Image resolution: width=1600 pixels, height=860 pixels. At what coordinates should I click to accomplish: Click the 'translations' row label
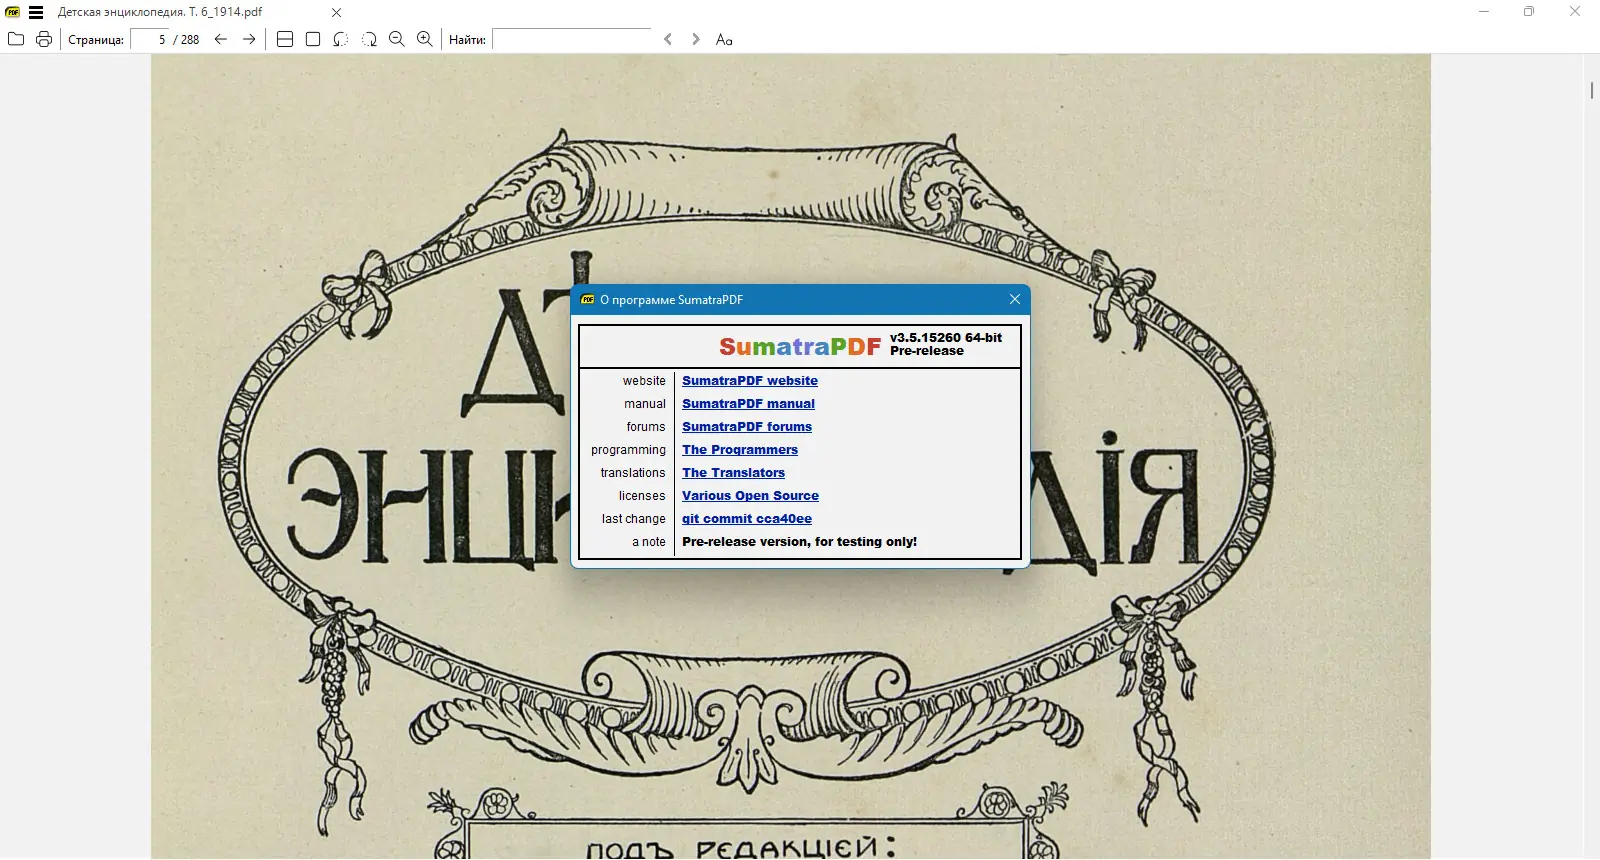pyautogui.click(x=633, y=473)
